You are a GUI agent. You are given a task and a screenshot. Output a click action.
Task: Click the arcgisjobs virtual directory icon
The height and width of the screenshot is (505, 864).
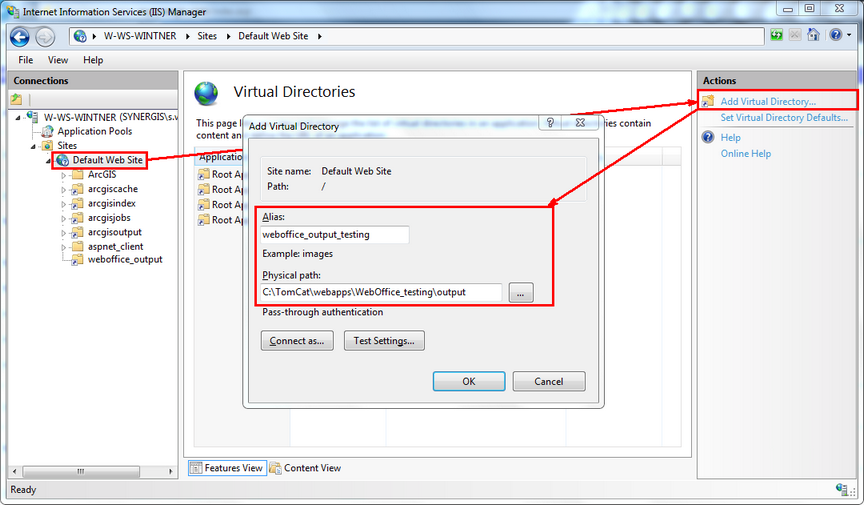point(78,218)
